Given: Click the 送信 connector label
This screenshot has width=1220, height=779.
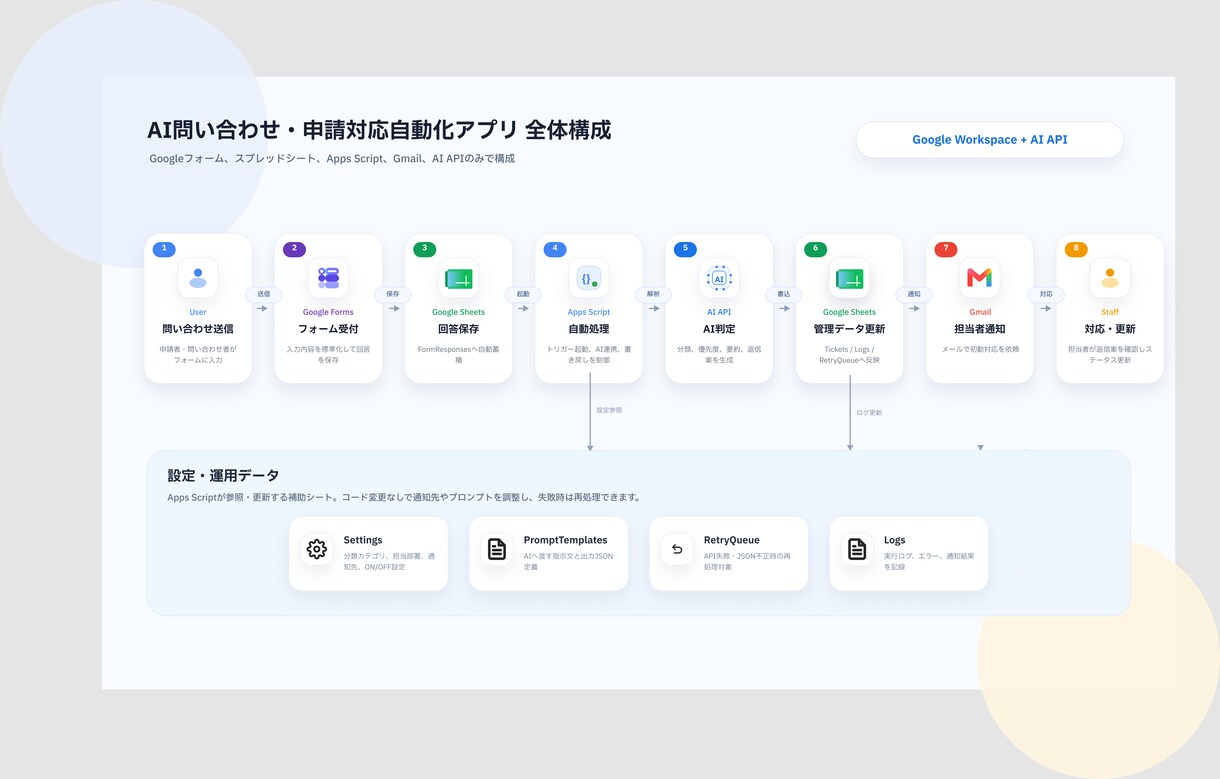Looking at the screenshot, I should [x=264, y=295].
